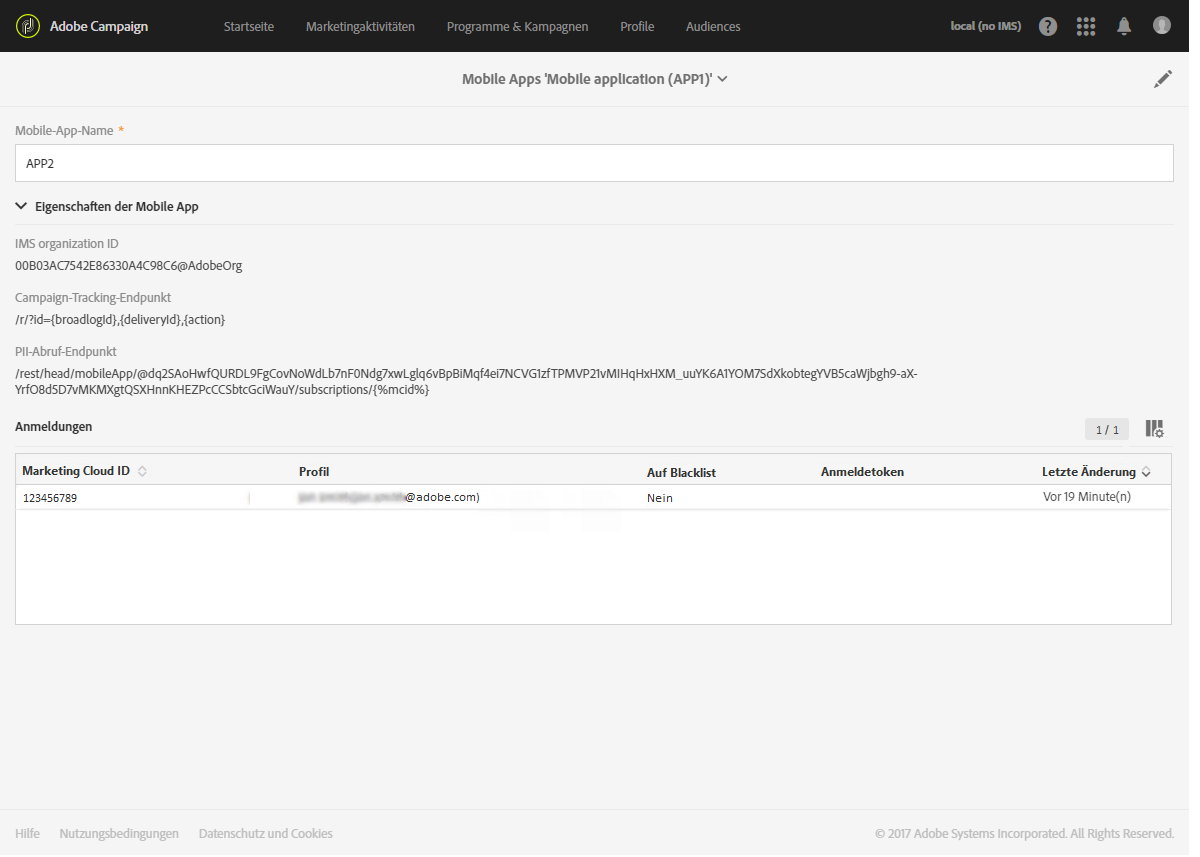Click the Adobe Campaign title text

tap(99, 27)
